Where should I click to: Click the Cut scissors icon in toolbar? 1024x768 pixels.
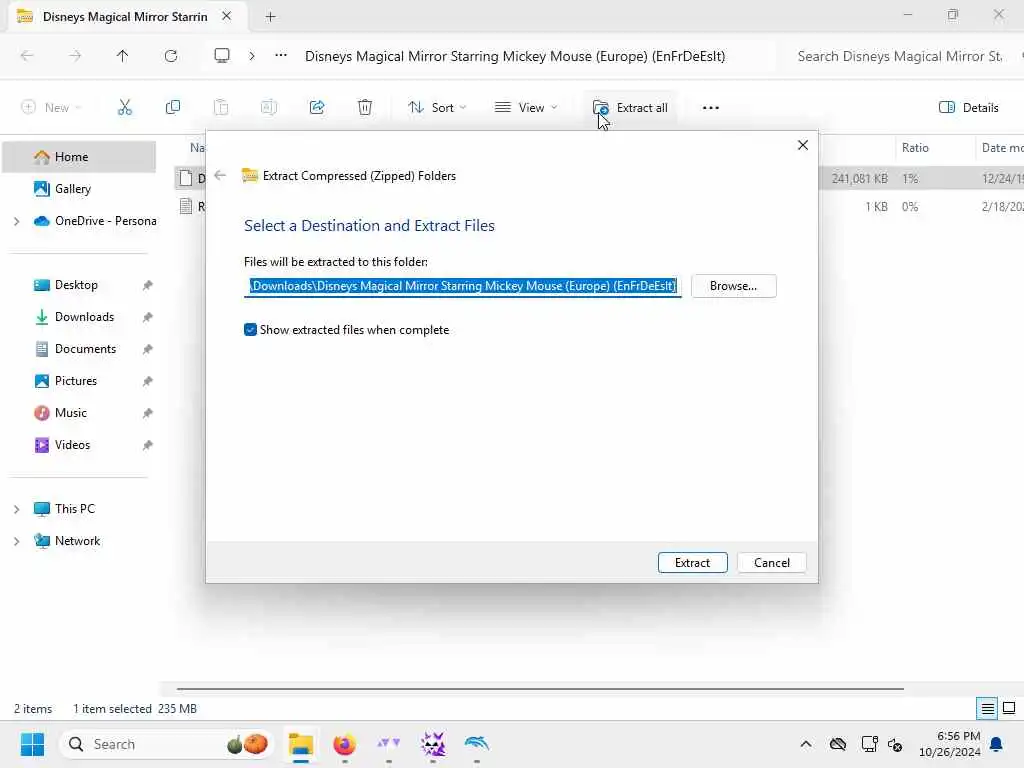pyautogui.click(x=124, y=107)
